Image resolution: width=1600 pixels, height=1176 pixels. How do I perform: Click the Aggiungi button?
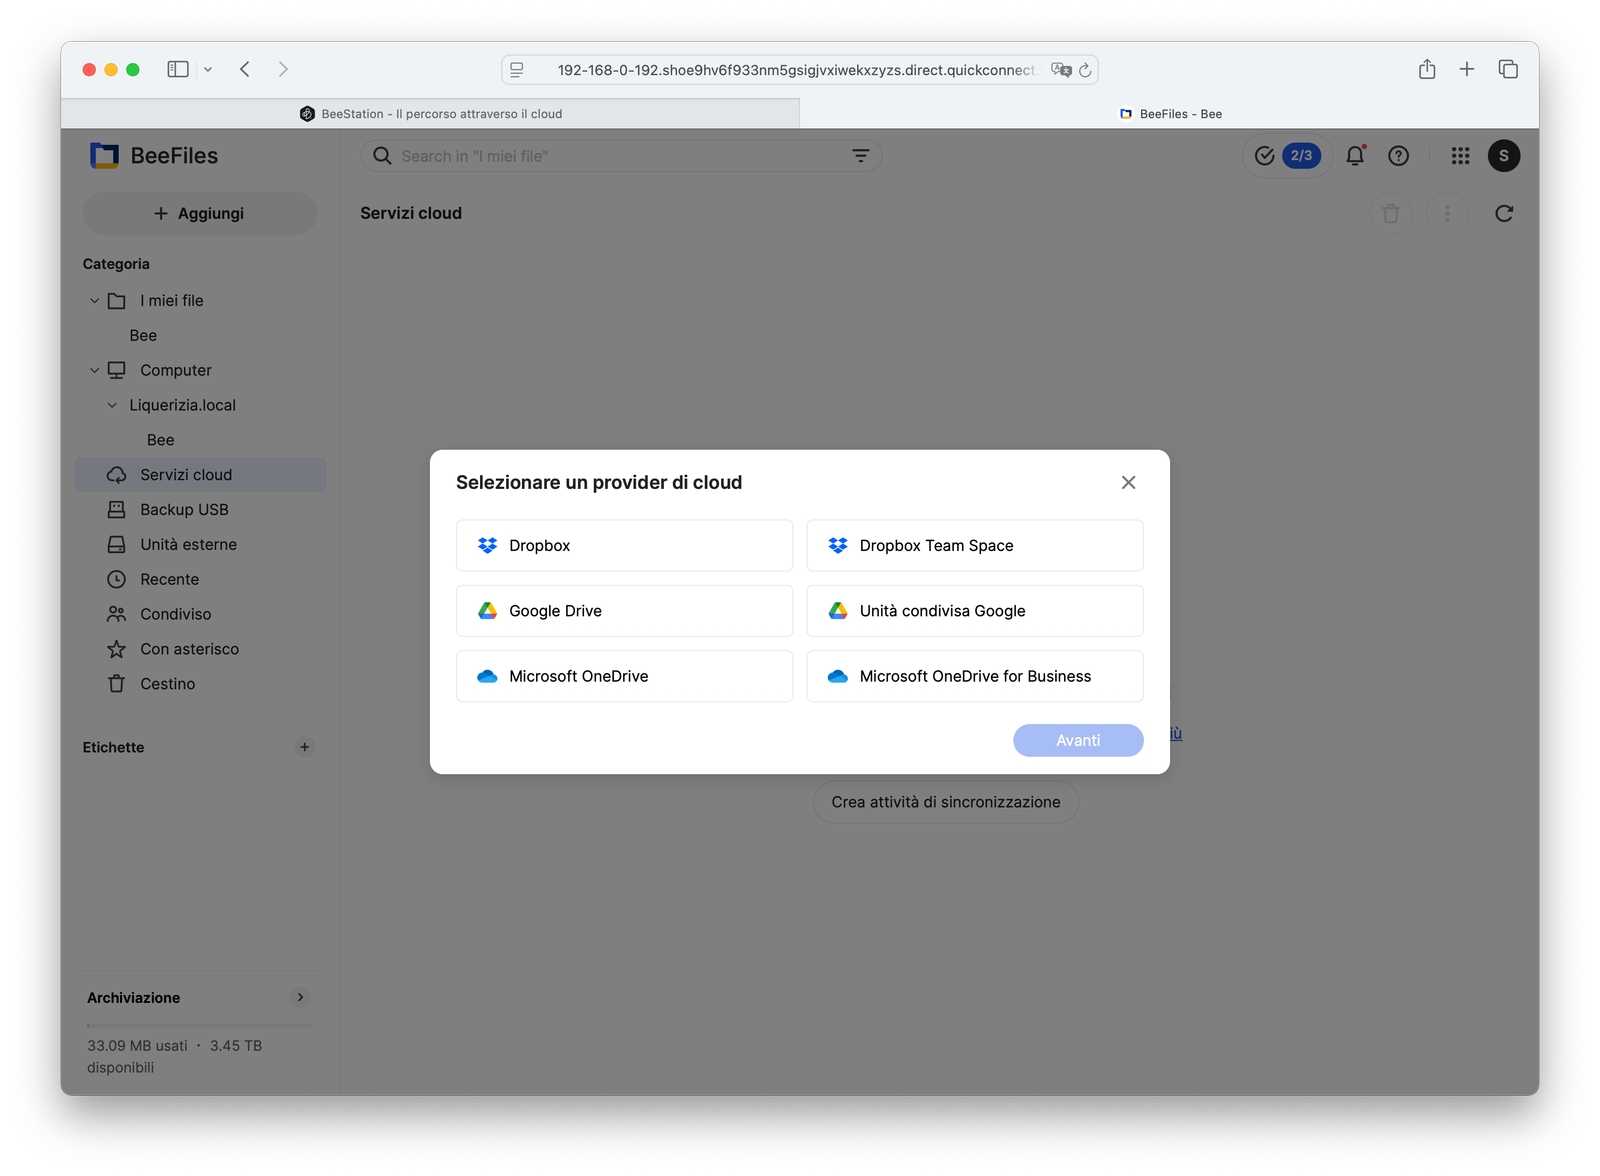[199, 214]
